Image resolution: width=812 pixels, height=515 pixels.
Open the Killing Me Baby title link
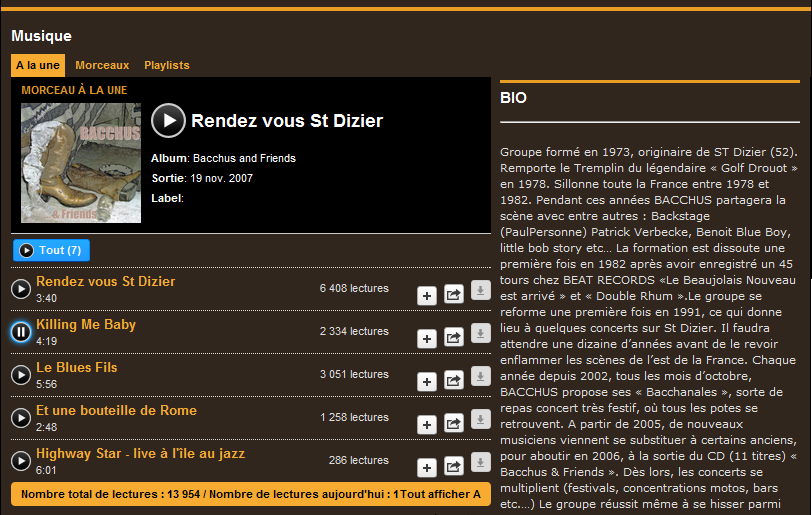(86, 324)
